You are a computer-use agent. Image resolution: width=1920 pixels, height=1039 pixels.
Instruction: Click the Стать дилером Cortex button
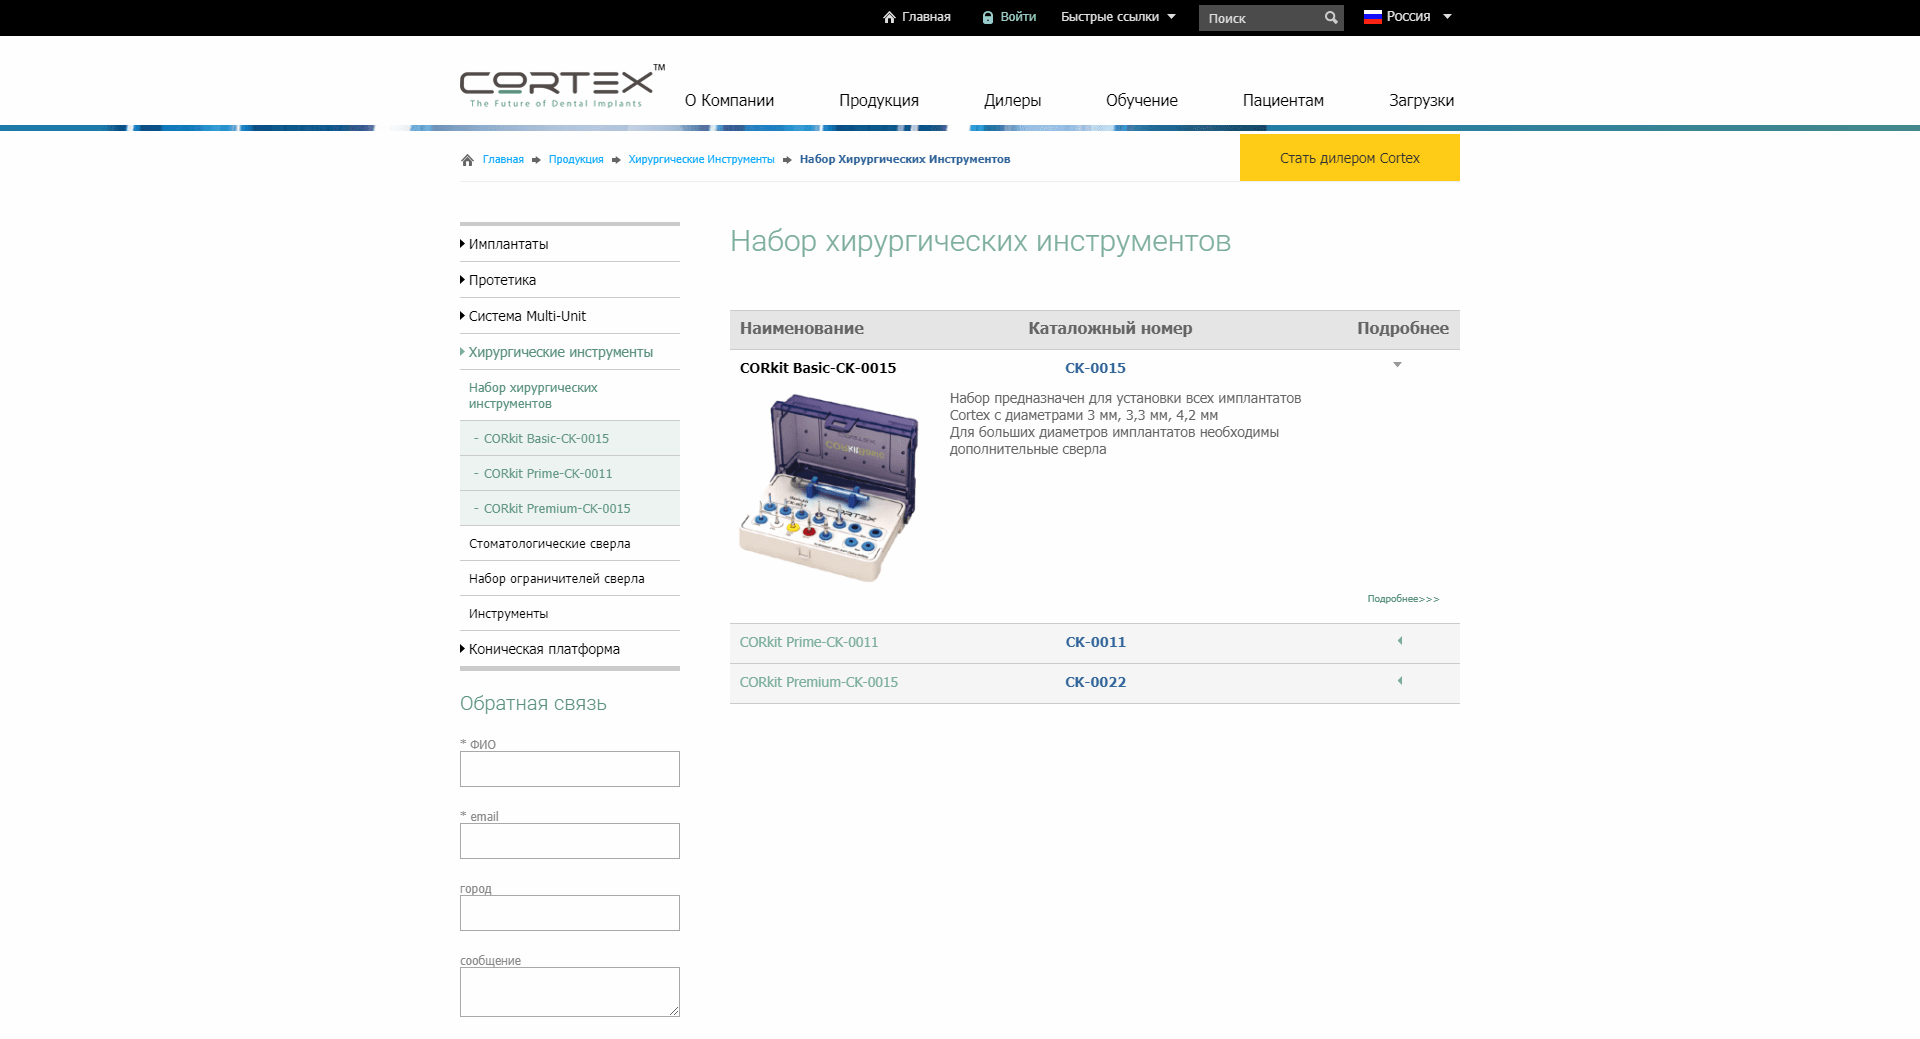[x=1350, y=158]
